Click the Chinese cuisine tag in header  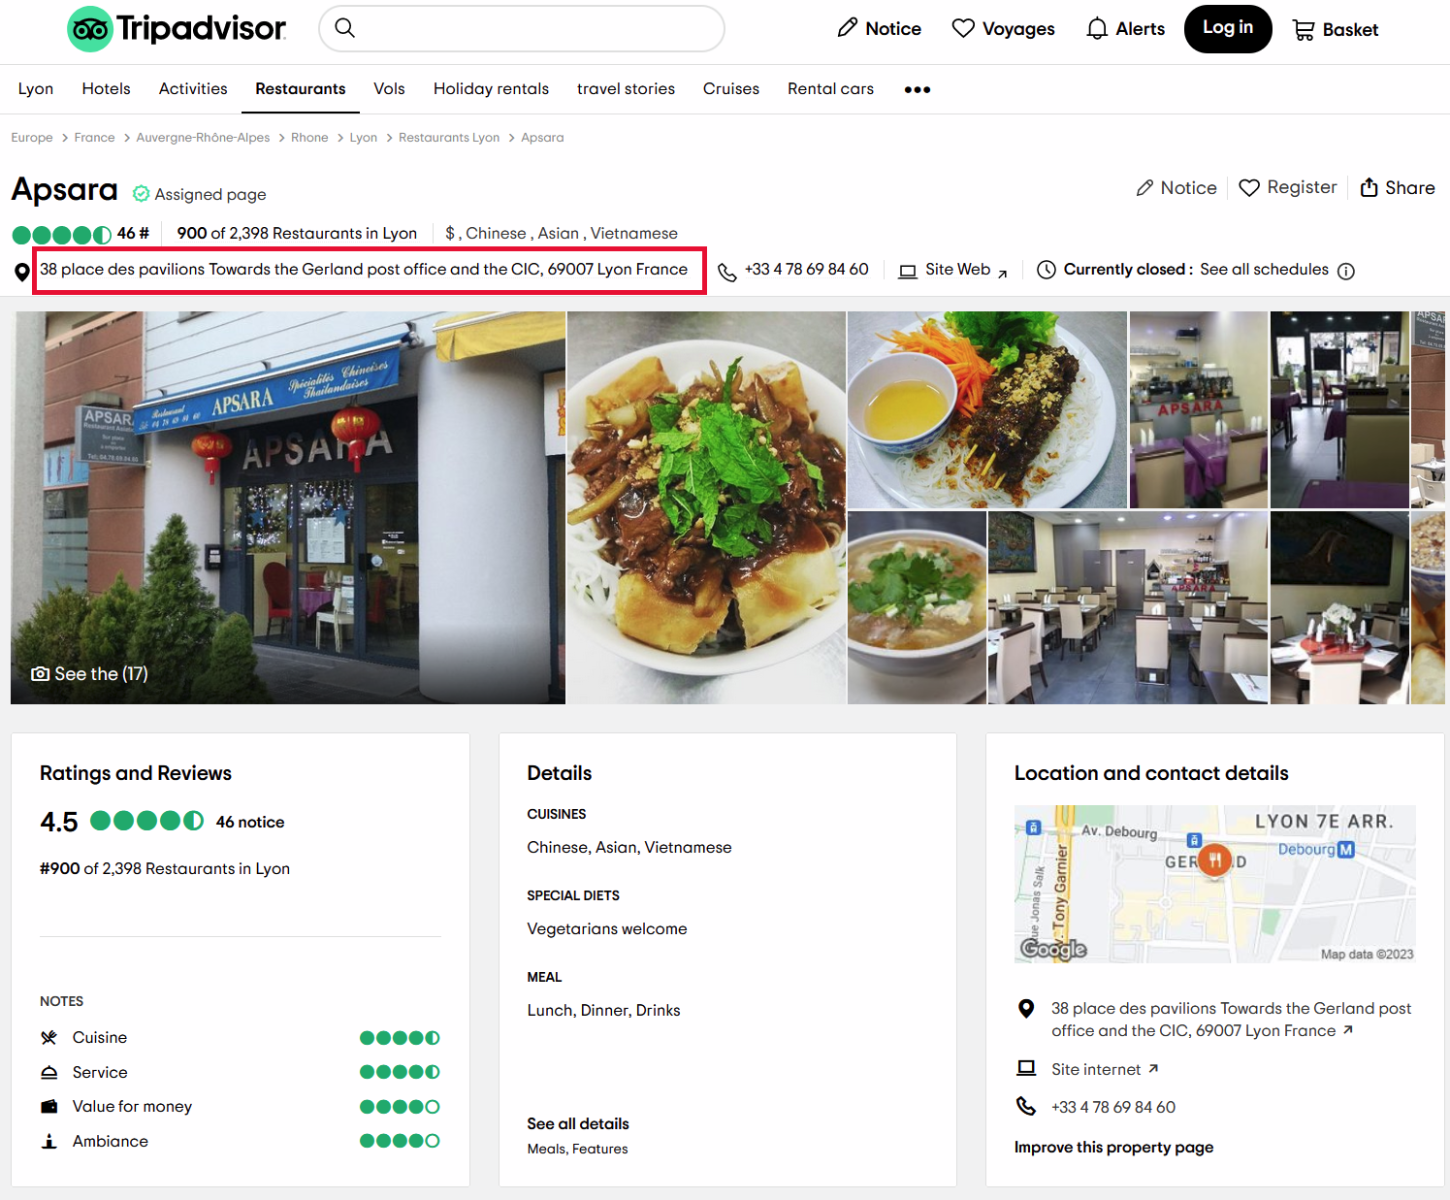[x=496, y=233]
